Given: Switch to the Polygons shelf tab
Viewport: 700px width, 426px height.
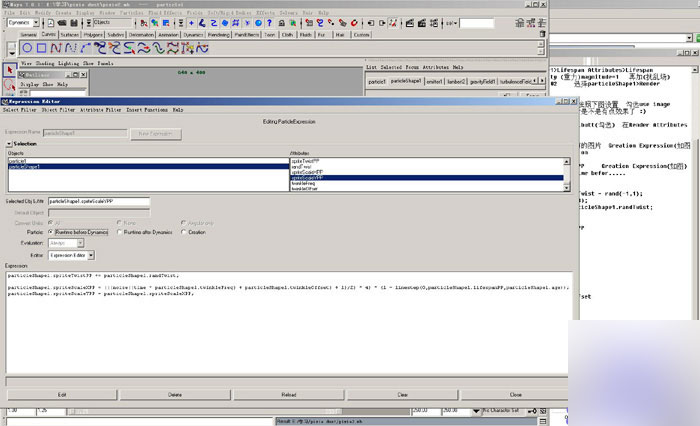Looking at the screenshot, I should (93, 34).
